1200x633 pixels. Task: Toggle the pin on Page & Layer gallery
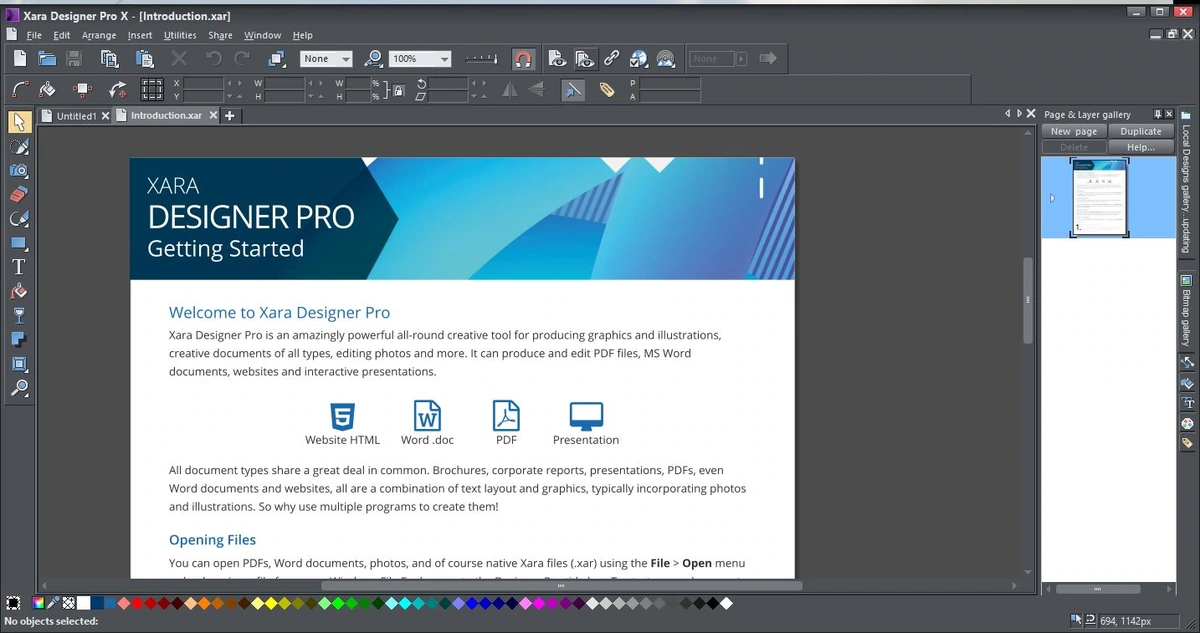pos(1158,115)
